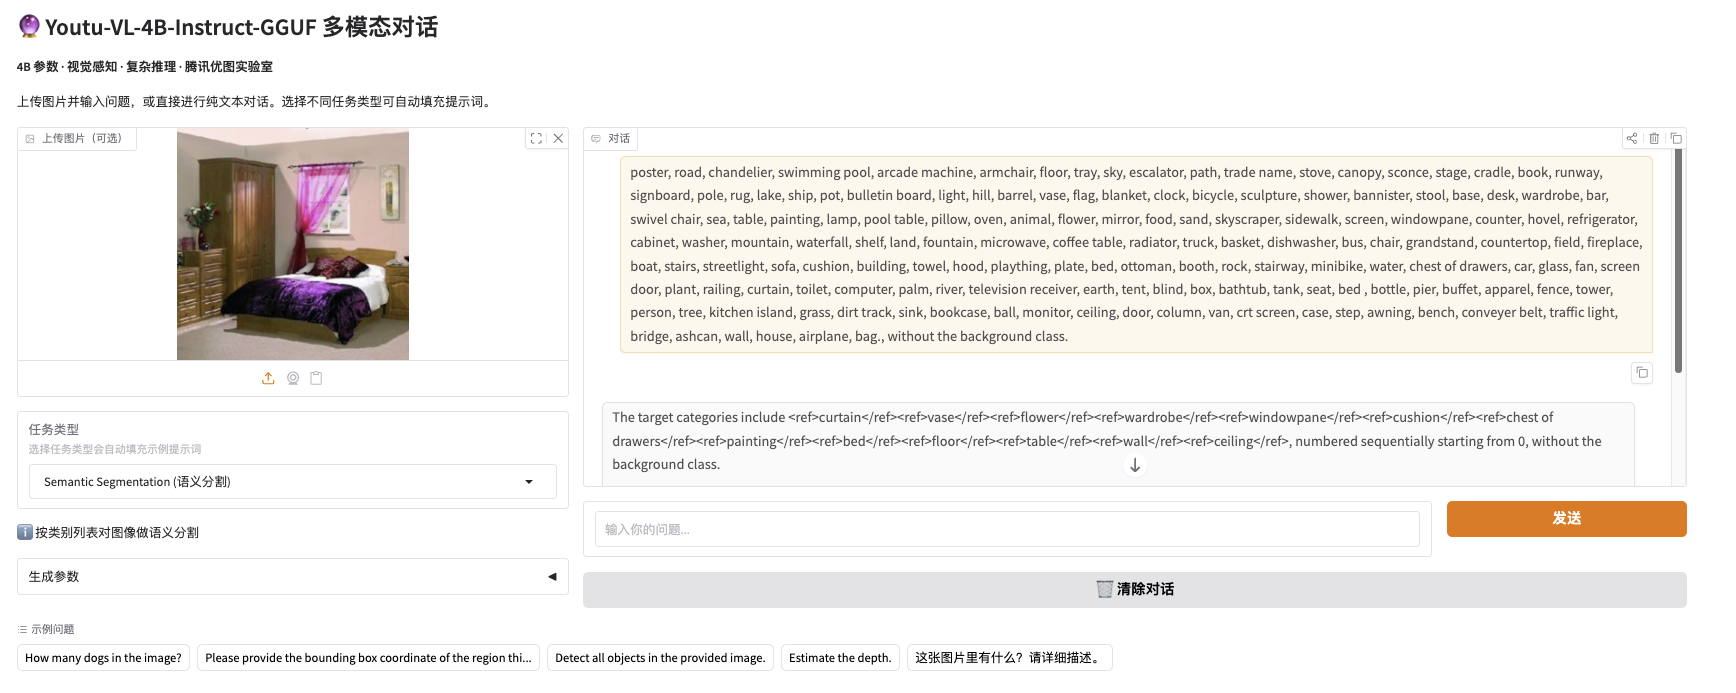The height and width of the screenshot is (693, 1736).
Task: Select example 'How many dogs in the image?'
Action: (103, 658)
